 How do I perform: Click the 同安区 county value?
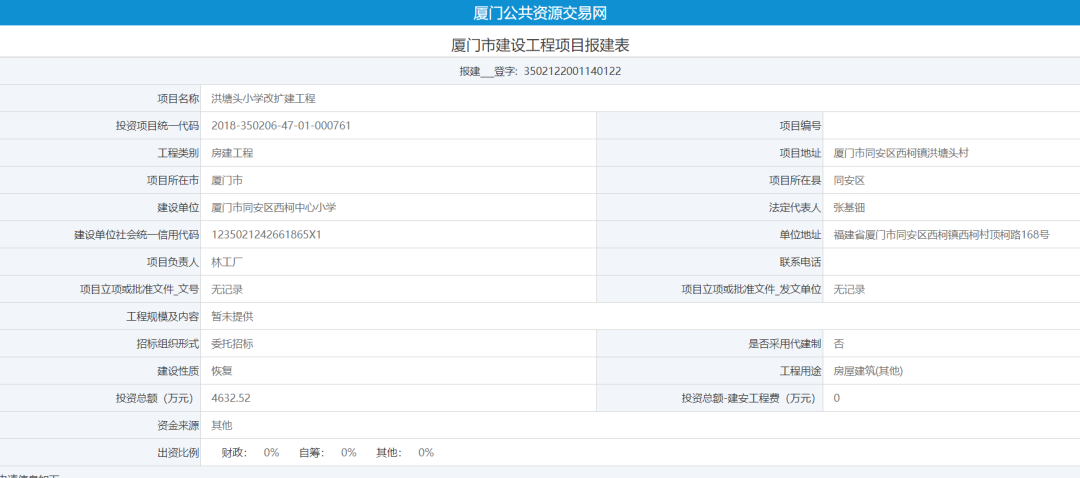(x=848, y=180)
